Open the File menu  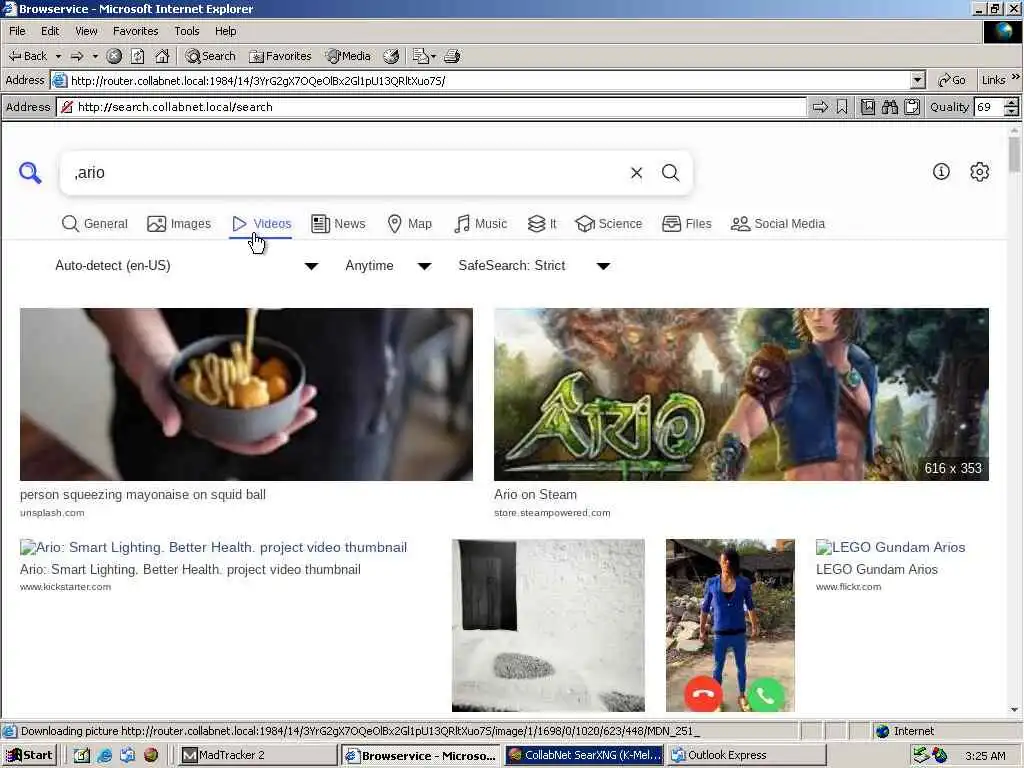point(18,31)
